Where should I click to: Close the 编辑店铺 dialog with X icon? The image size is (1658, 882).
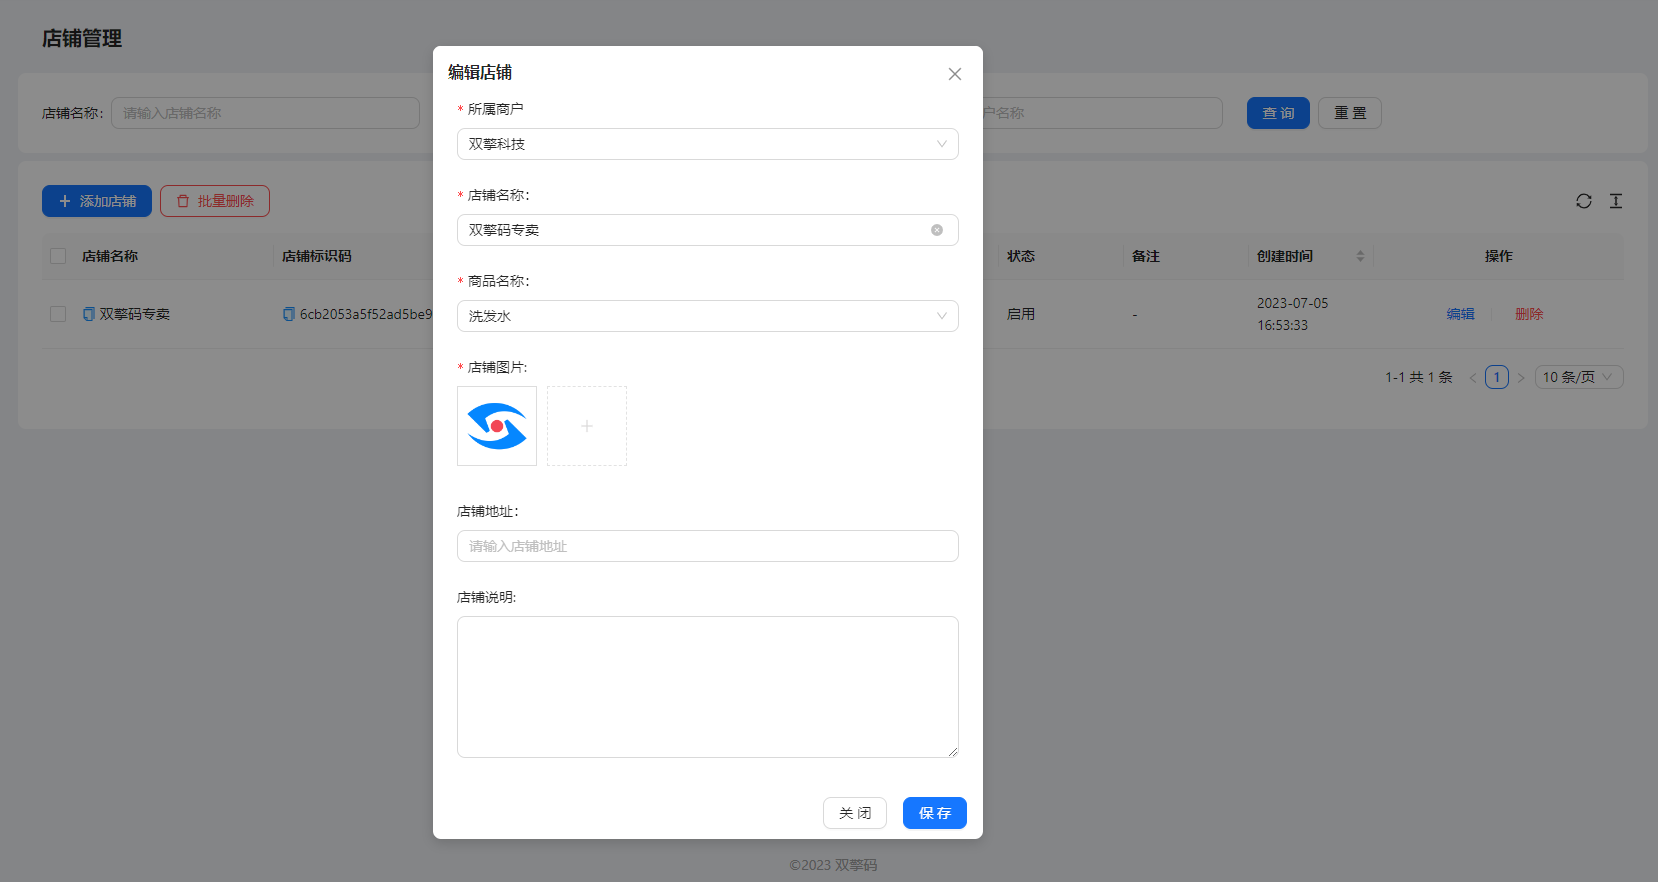(x=955, y=74)
